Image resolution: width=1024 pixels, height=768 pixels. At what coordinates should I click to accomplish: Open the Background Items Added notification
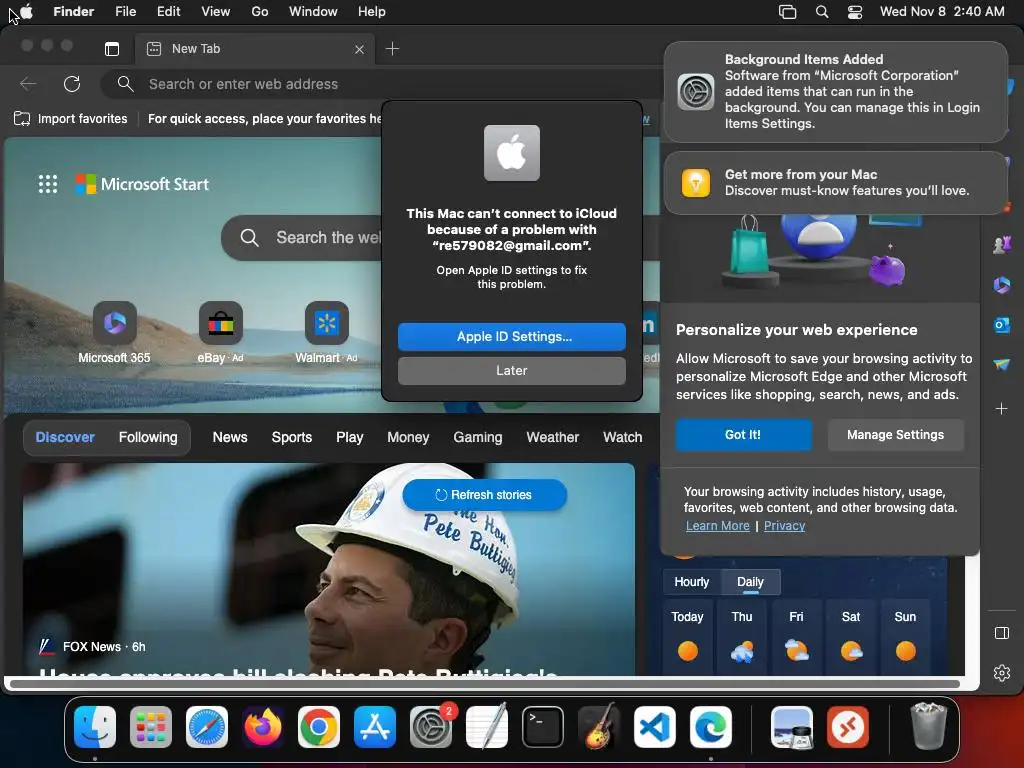coord(836,91)
